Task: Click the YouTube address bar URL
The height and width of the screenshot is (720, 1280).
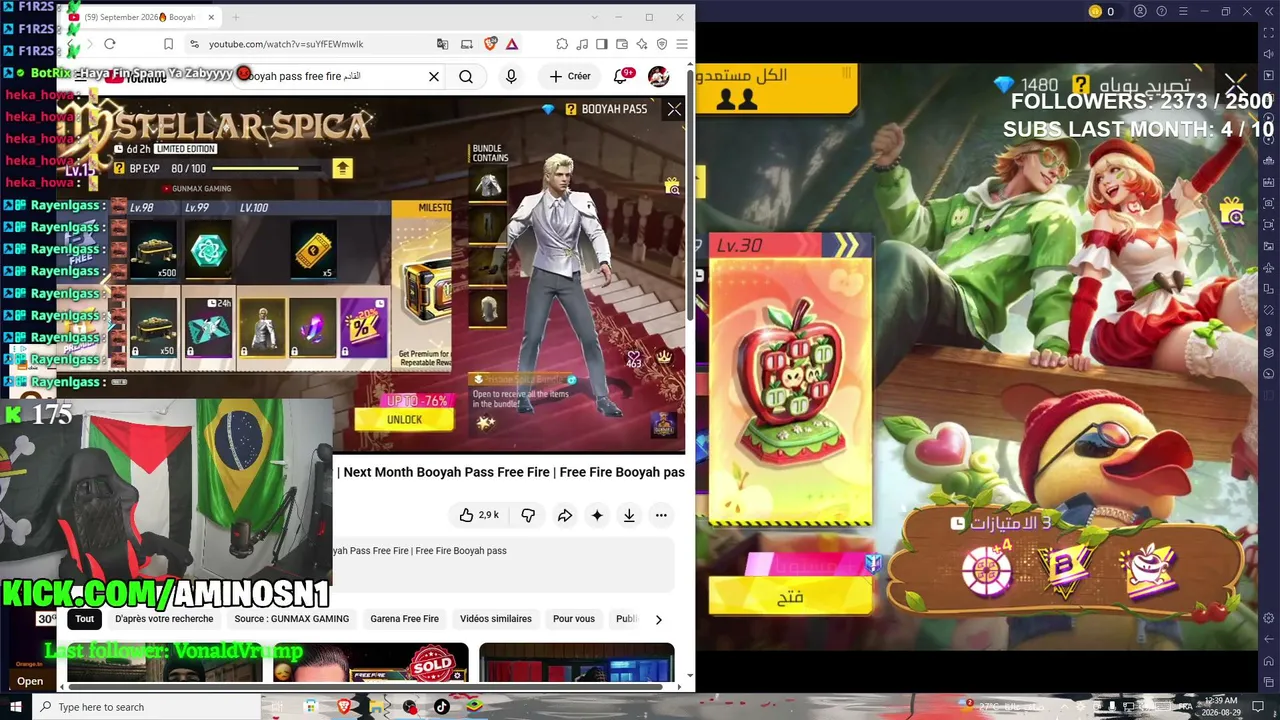Action: tap(286, 44)
